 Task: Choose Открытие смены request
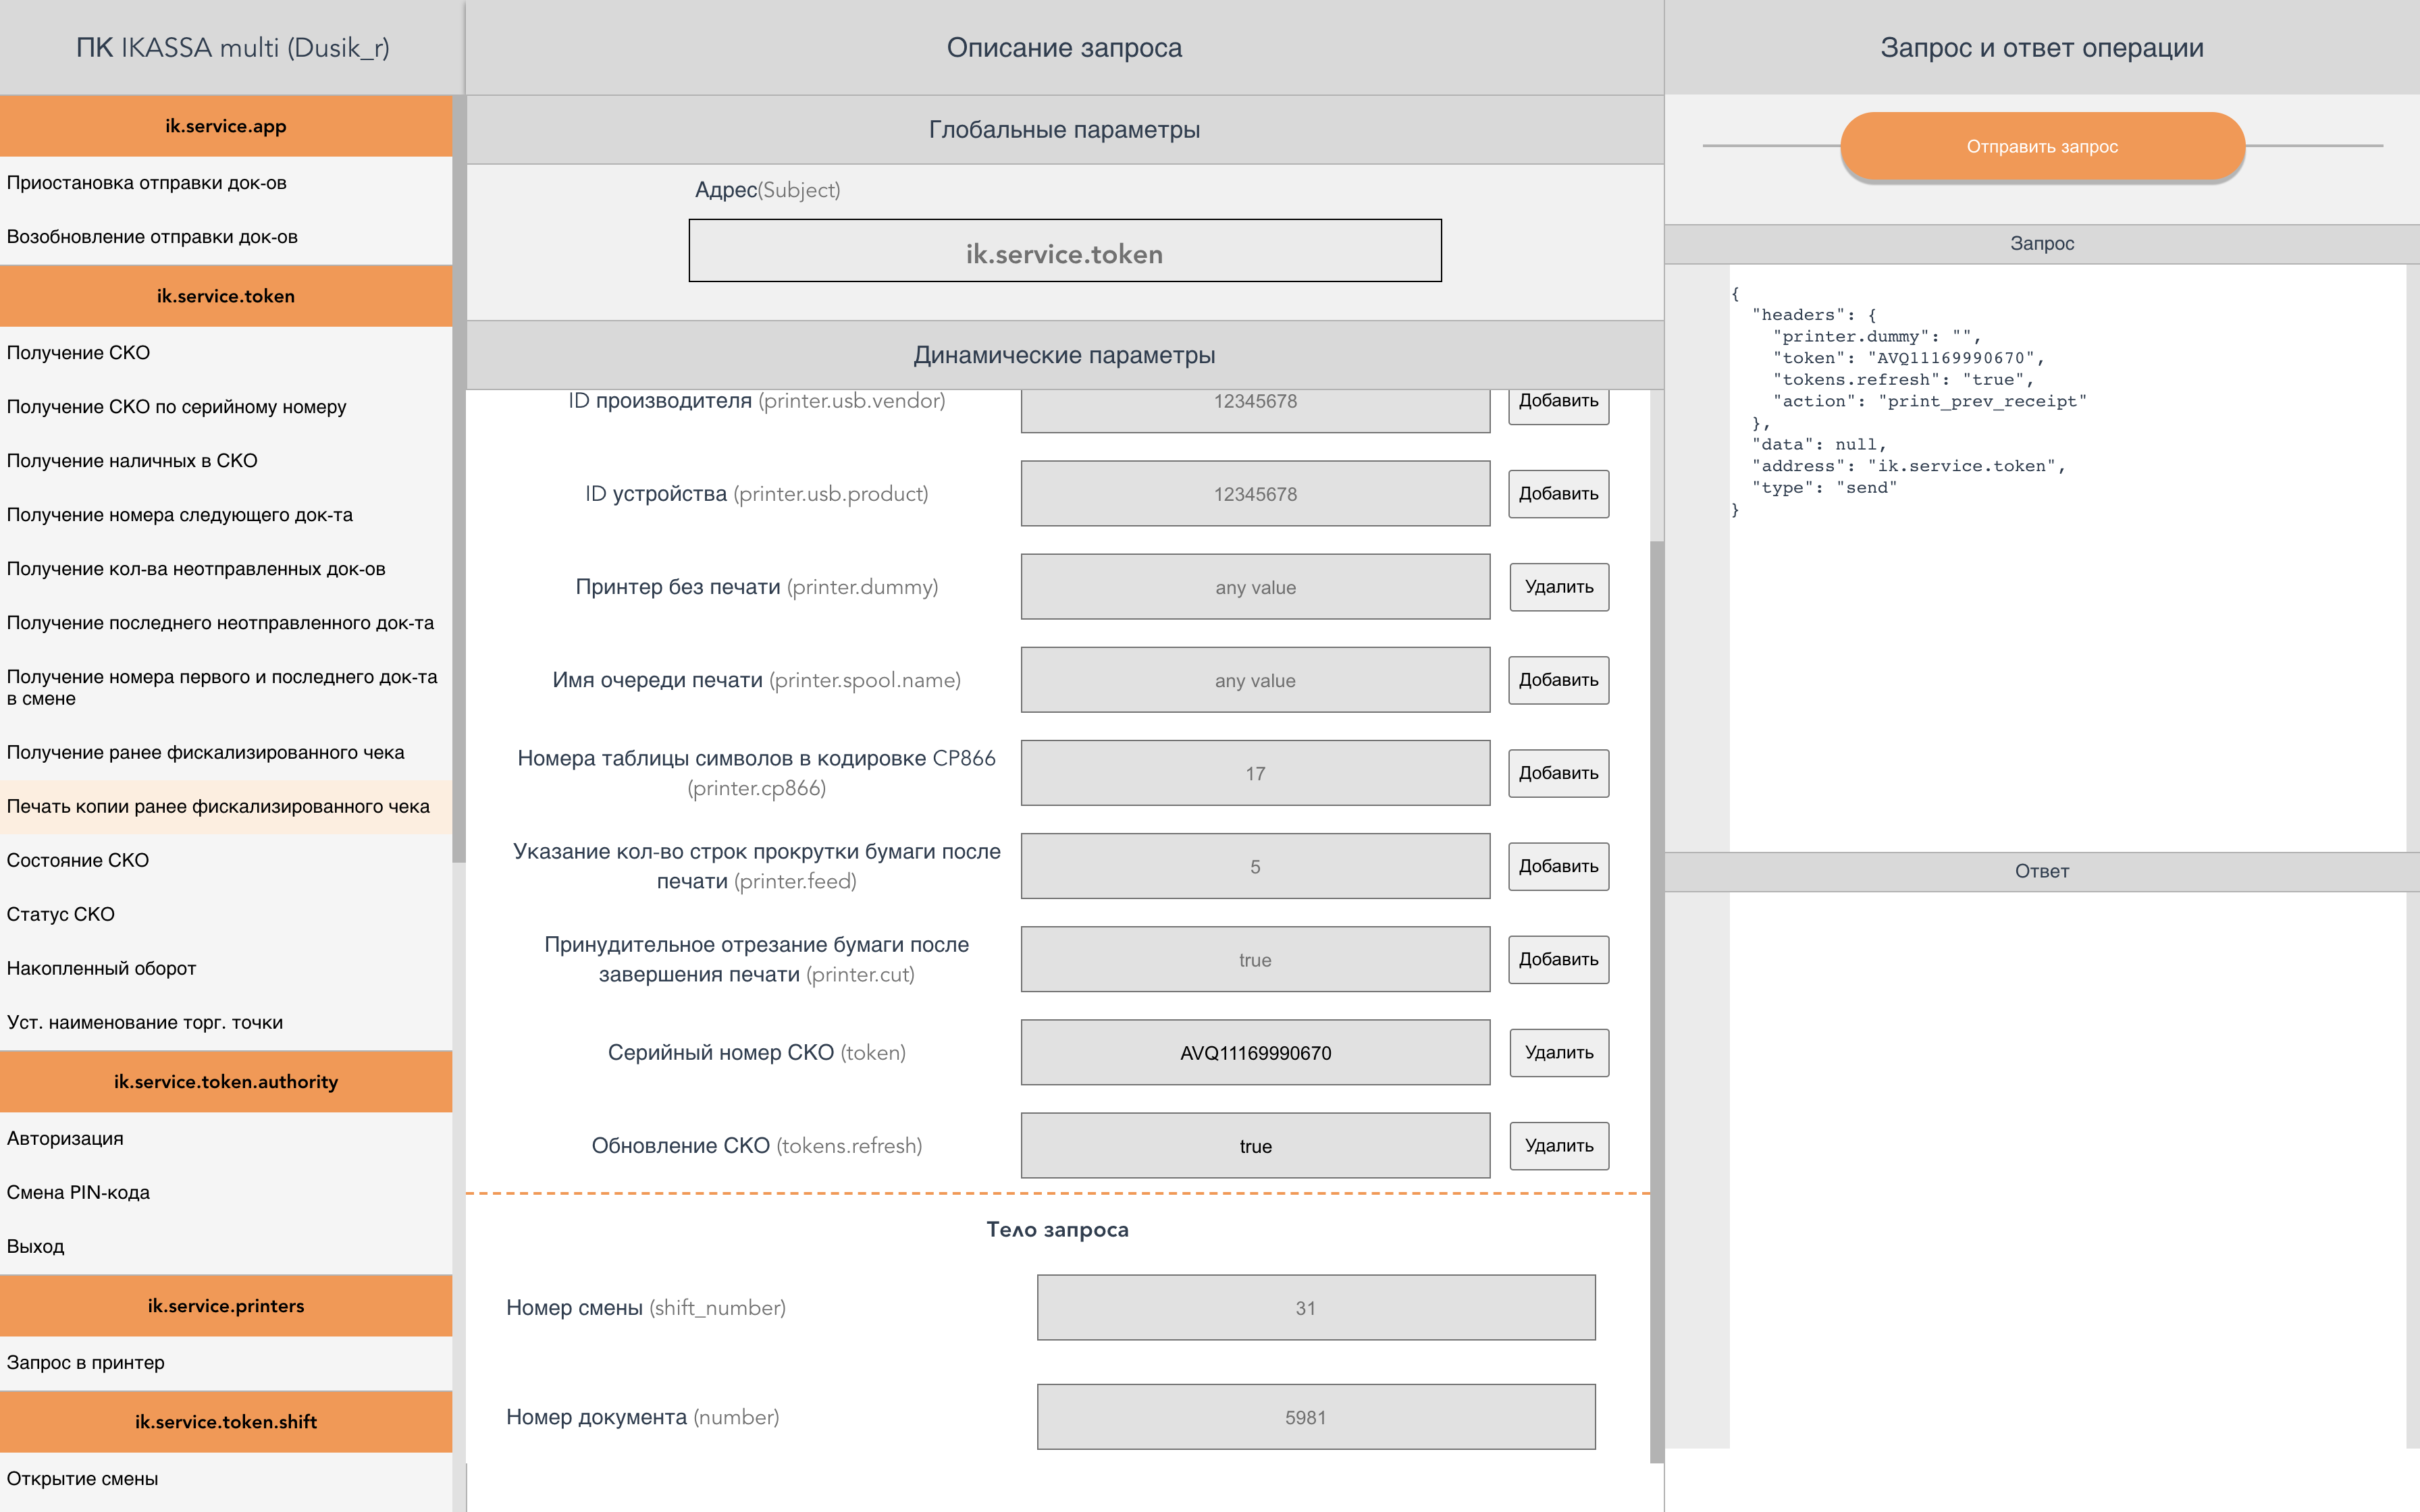82,1478
